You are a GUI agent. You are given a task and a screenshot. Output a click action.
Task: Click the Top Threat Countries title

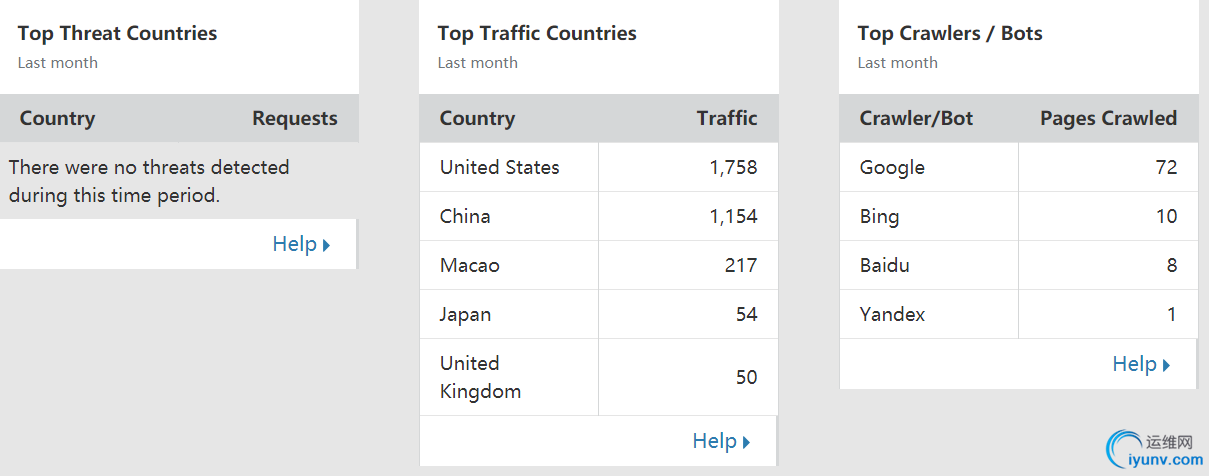[x=117, y=33]
